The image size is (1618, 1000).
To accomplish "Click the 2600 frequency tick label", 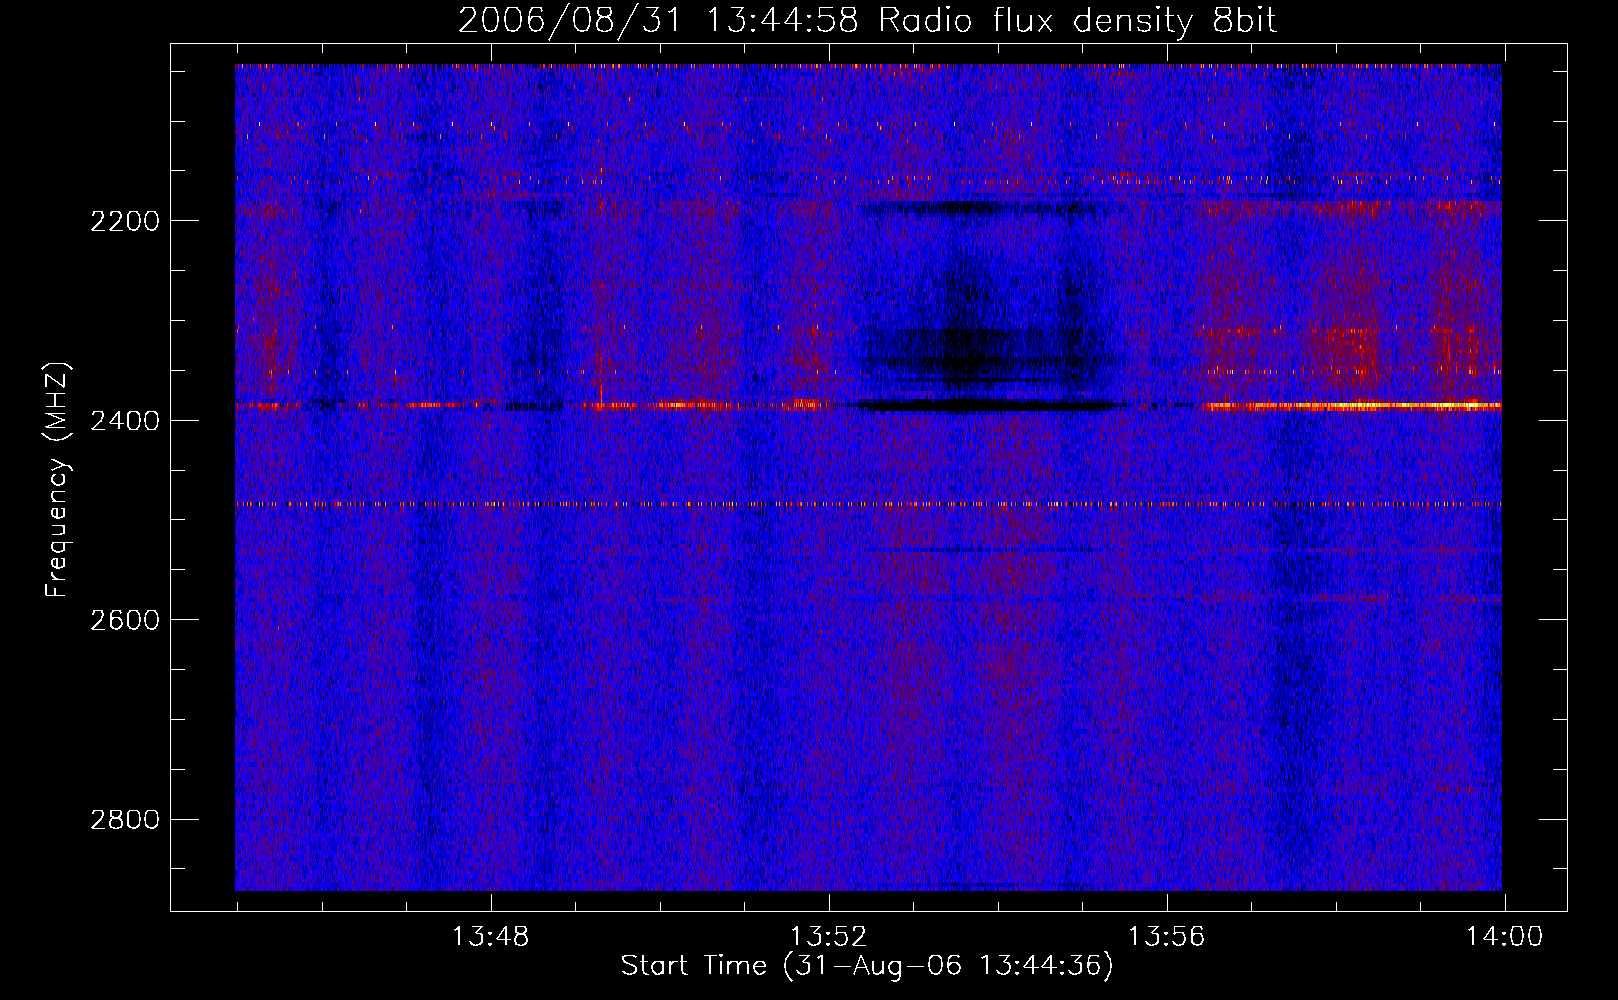I will pos(125,620).
